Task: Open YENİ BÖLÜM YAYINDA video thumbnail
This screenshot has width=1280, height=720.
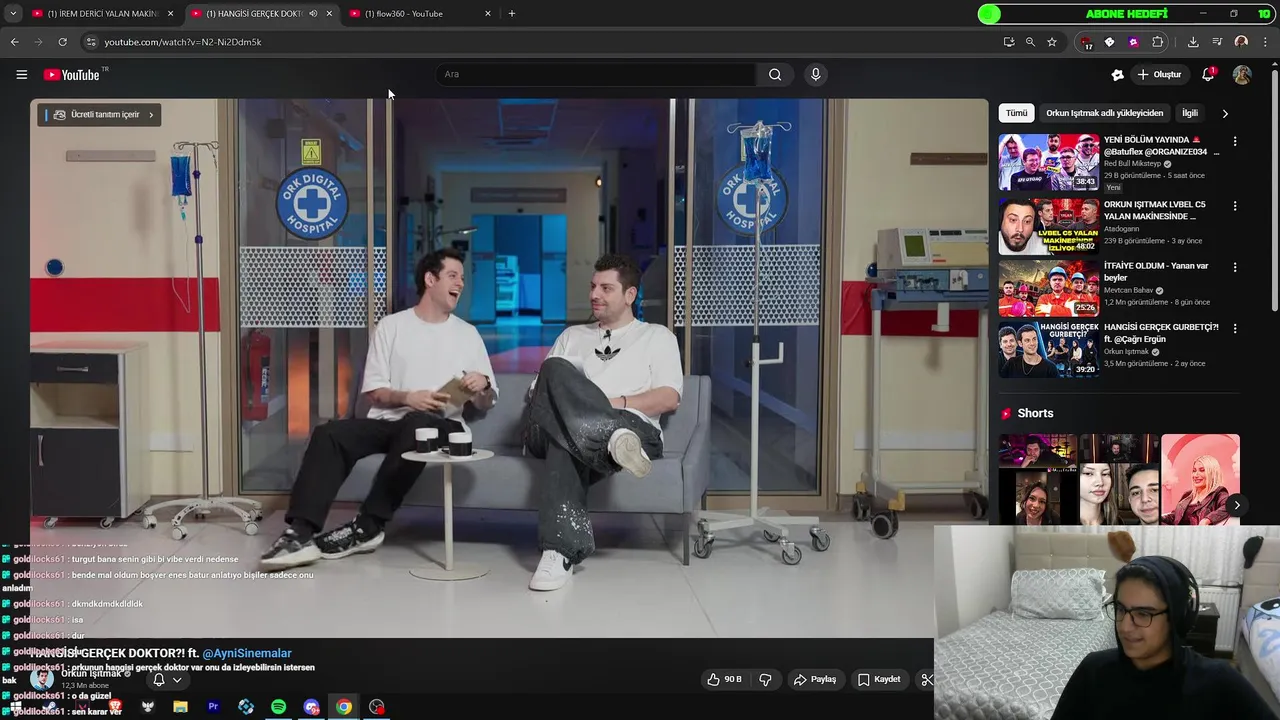Action: pyautogui.click(x=1048, y=162)
